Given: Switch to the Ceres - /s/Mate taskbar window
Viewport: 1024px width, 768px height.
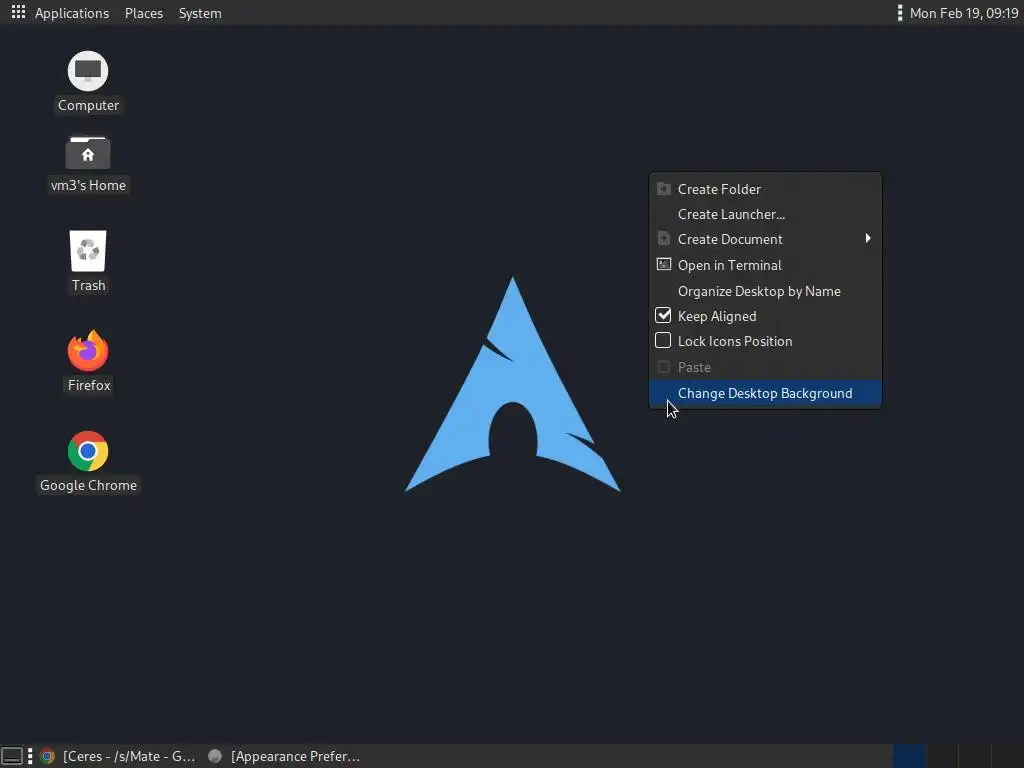Looking at the screenshot, I should click(118, 756).
